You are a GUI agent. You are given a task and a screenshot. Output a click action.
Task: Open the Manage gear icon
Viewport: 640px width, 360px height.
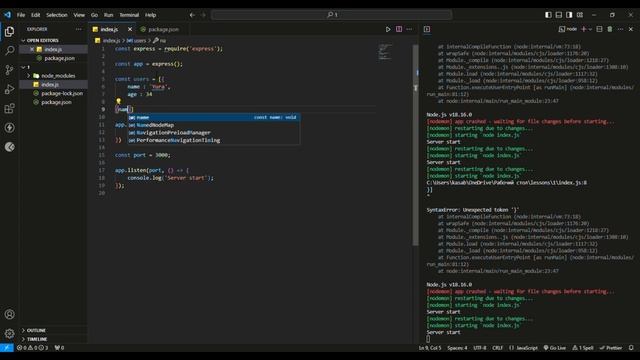(9, 333)
